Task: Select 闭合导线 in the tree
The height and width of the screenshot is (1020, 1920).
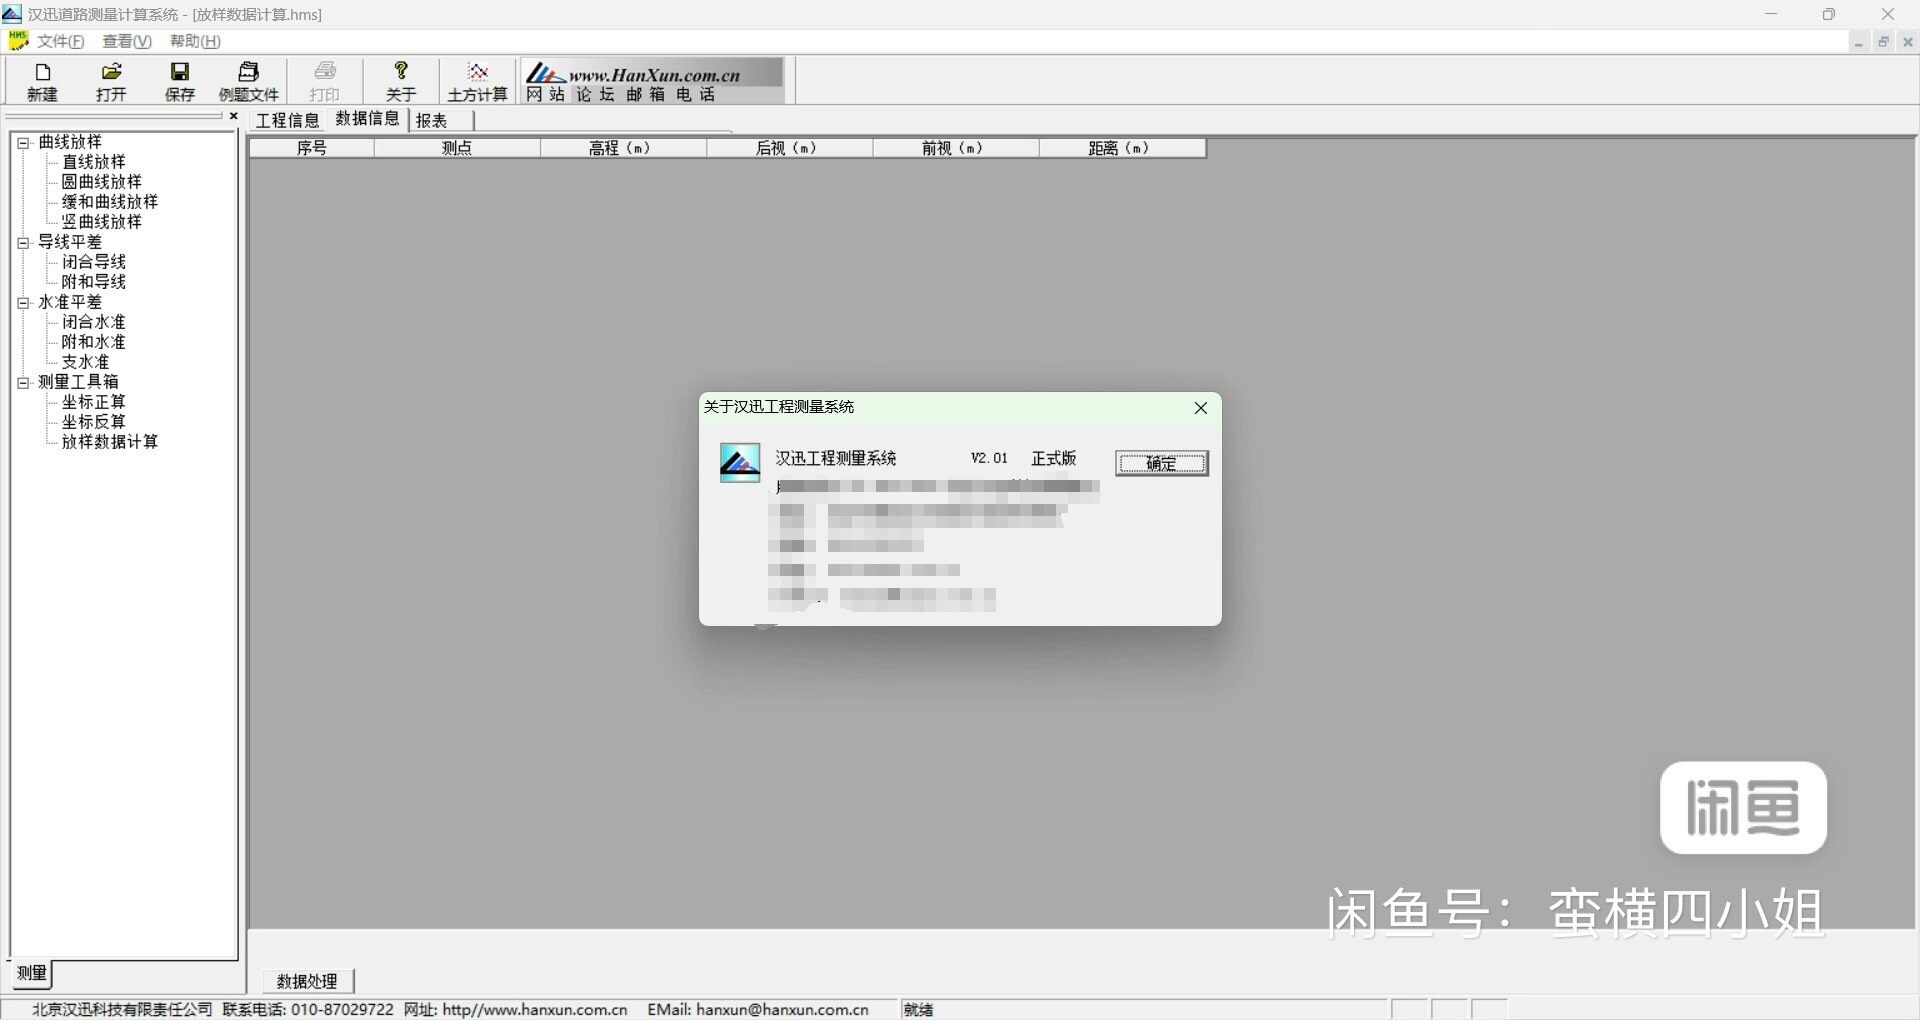Action: tap(94, 262)
